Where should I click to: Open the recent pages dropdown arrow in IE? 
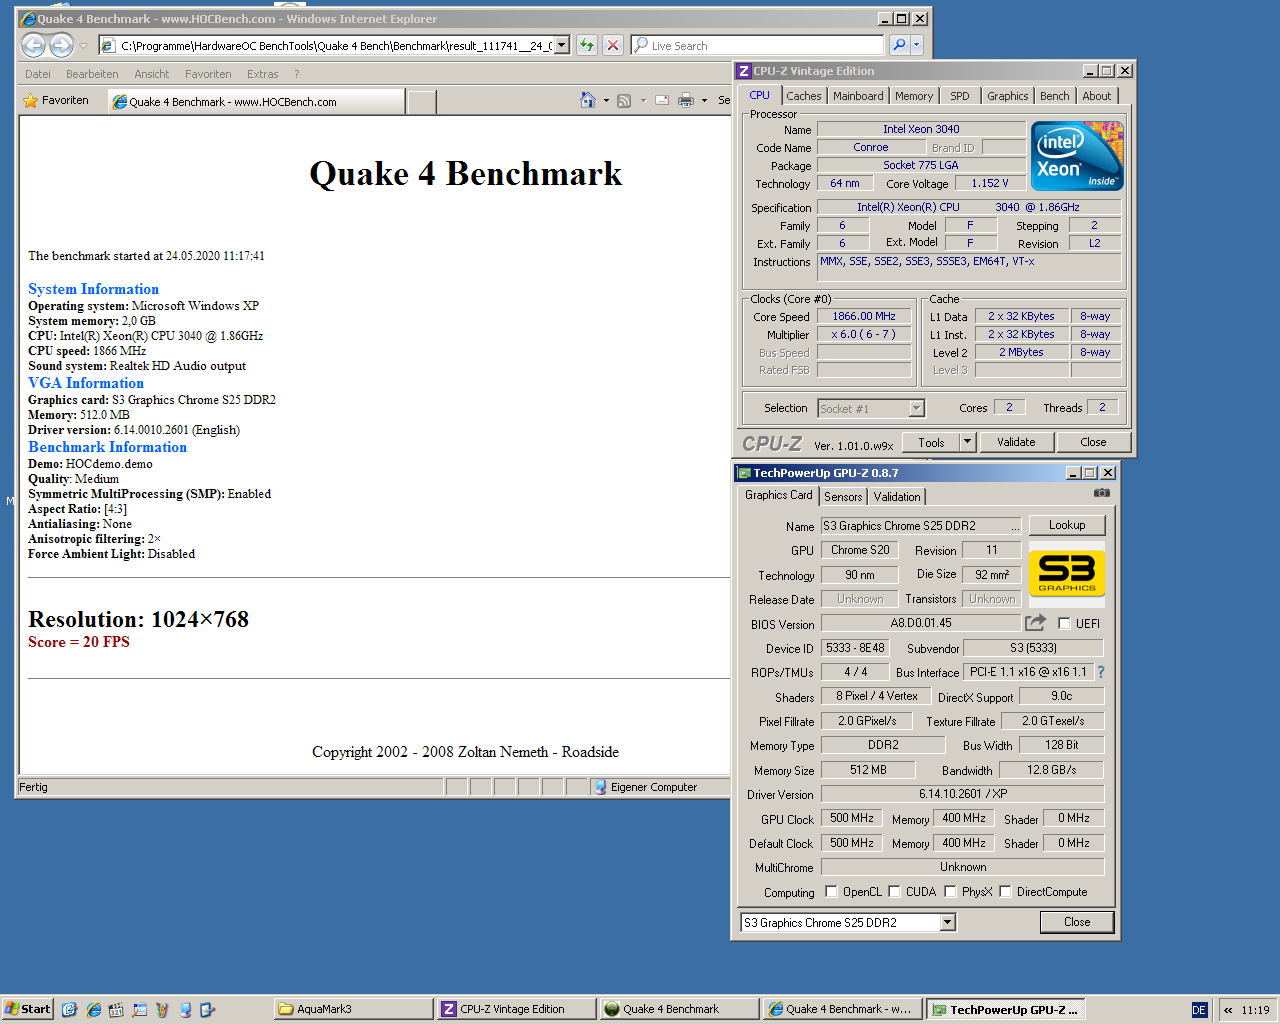tap(83, 45)
